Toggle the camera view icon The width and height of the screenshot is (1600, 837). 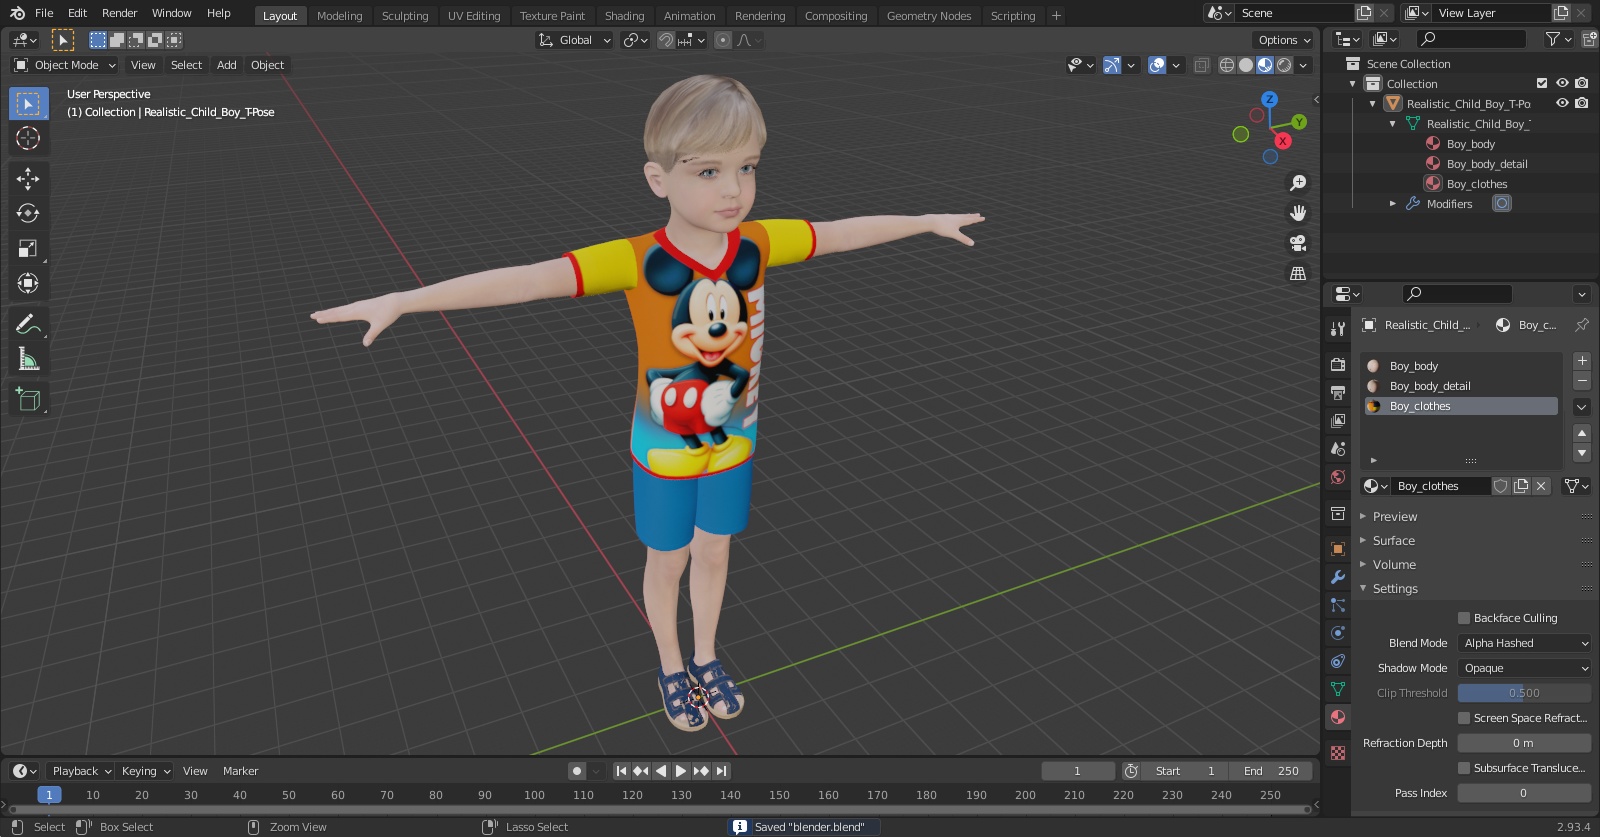click(1298, 243)
